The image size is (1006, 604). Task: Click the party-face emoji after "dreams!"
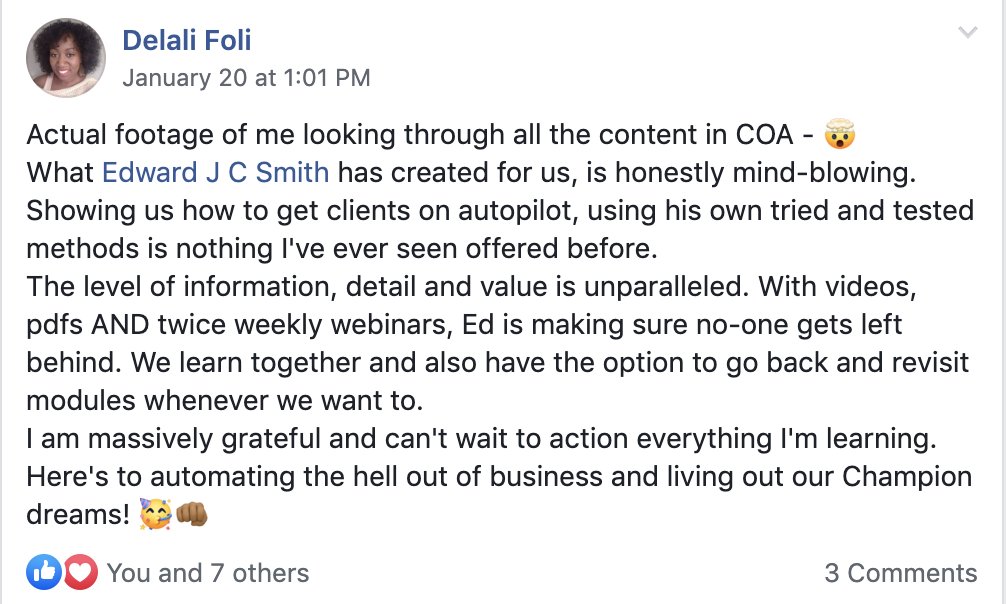point(155,515)
